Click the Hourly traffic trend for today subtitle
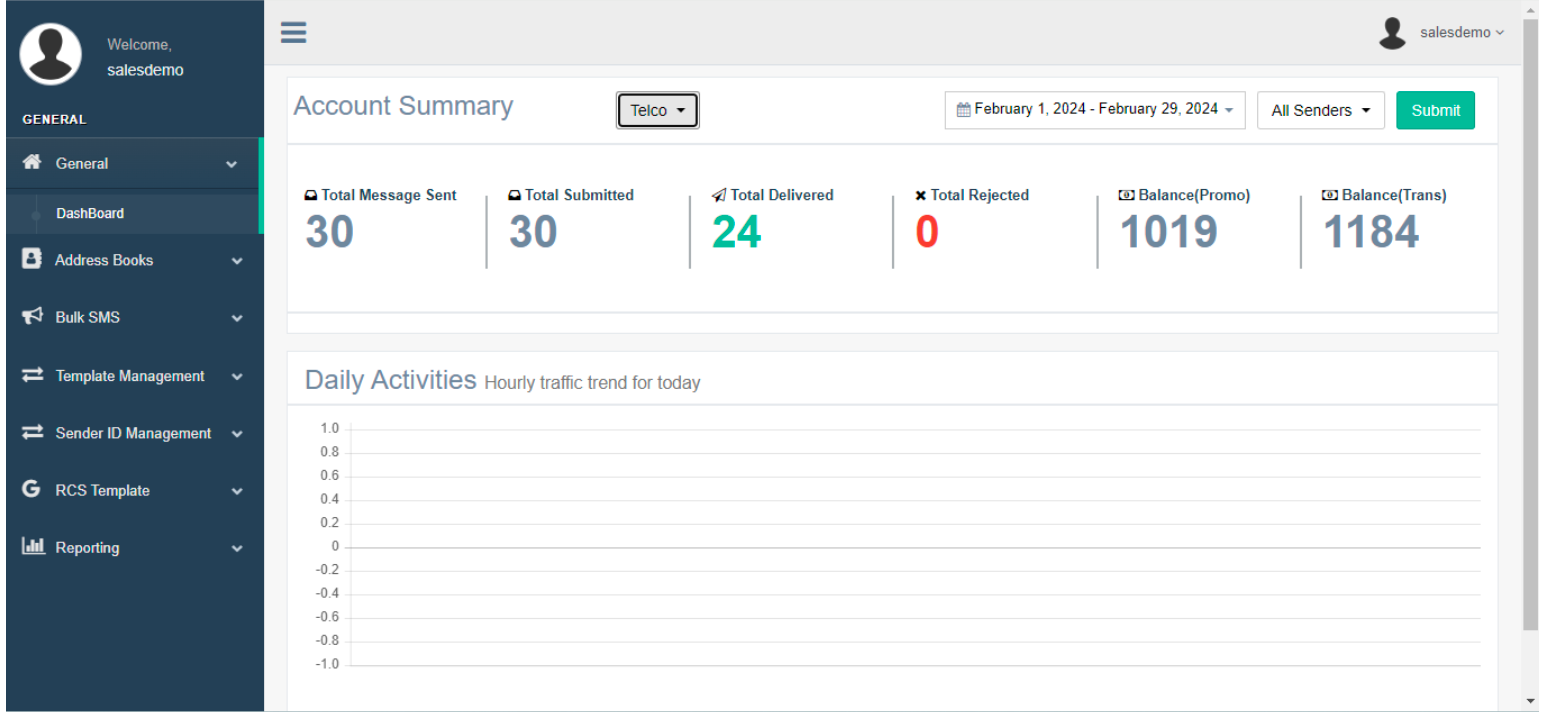 pyautogui.click(x=592, y=383)
